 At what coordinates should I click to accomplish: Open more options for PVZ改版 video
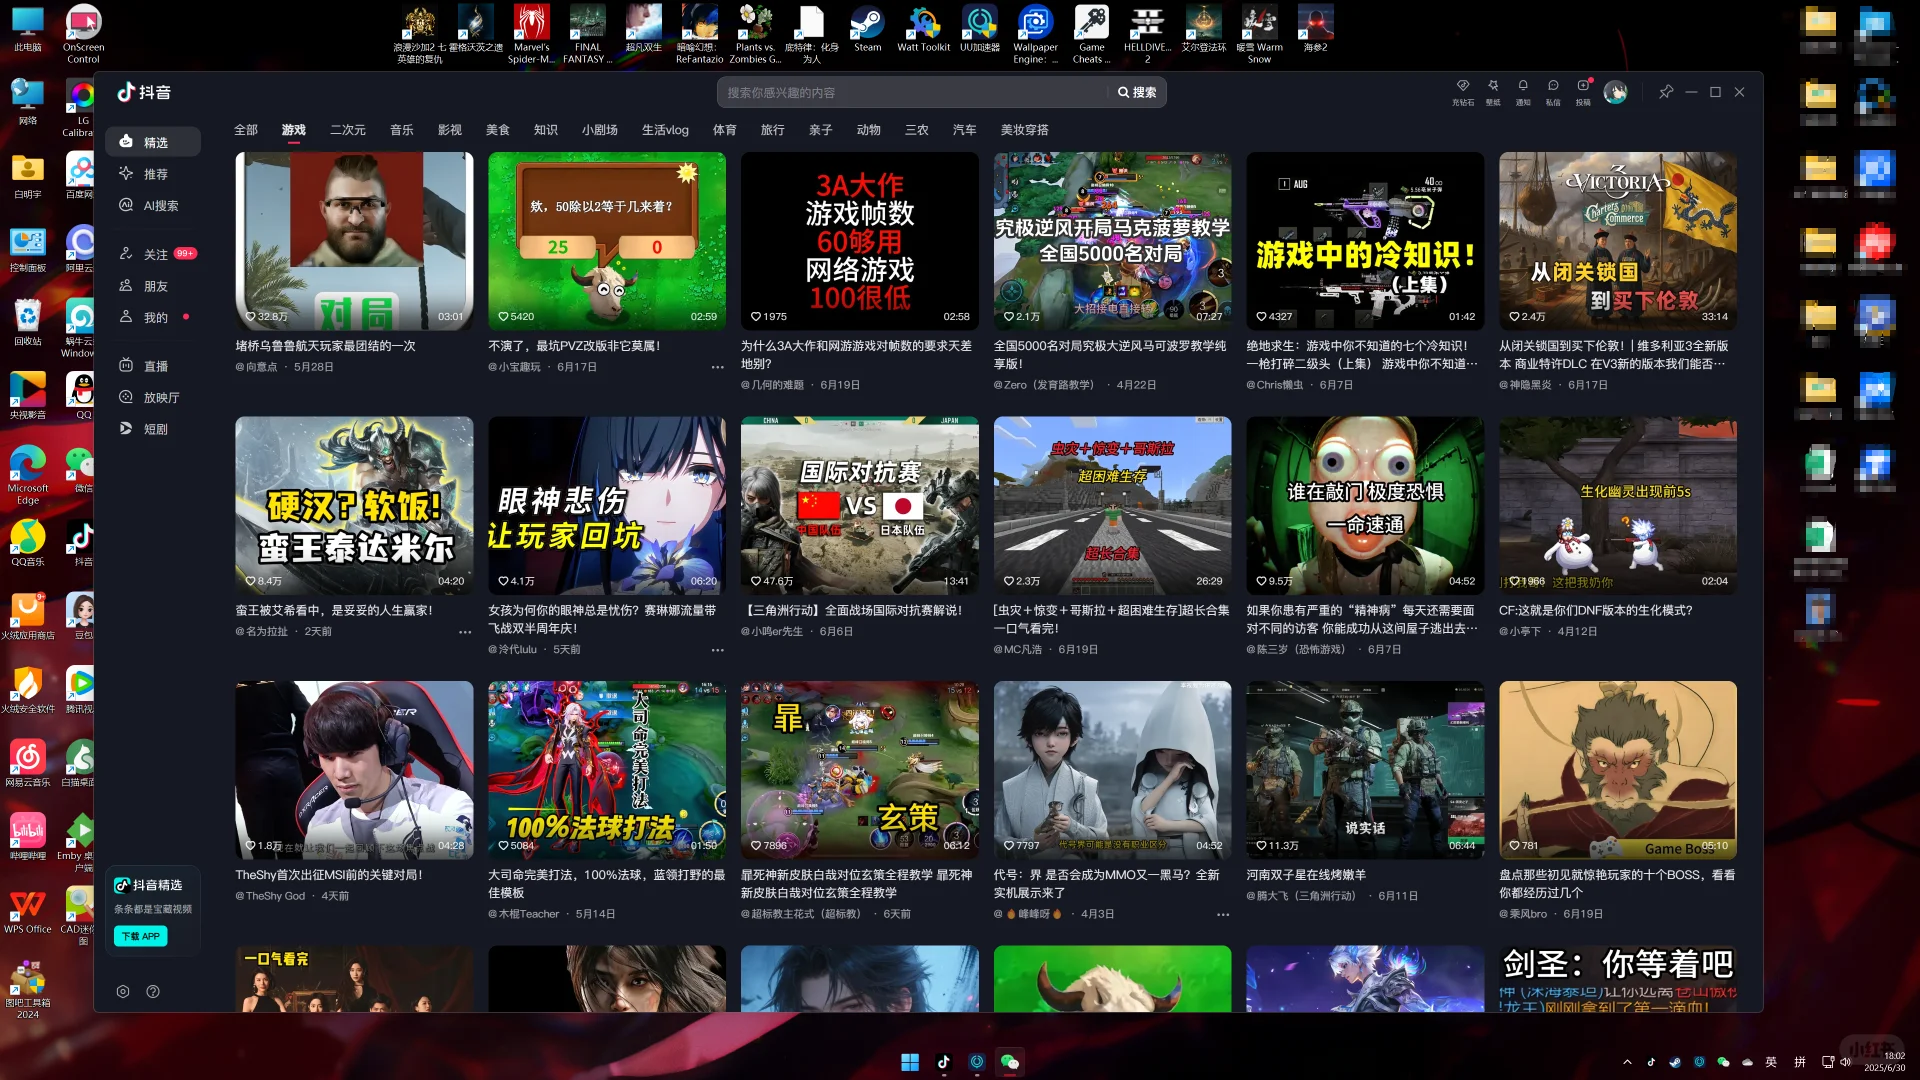click(717, 367)
